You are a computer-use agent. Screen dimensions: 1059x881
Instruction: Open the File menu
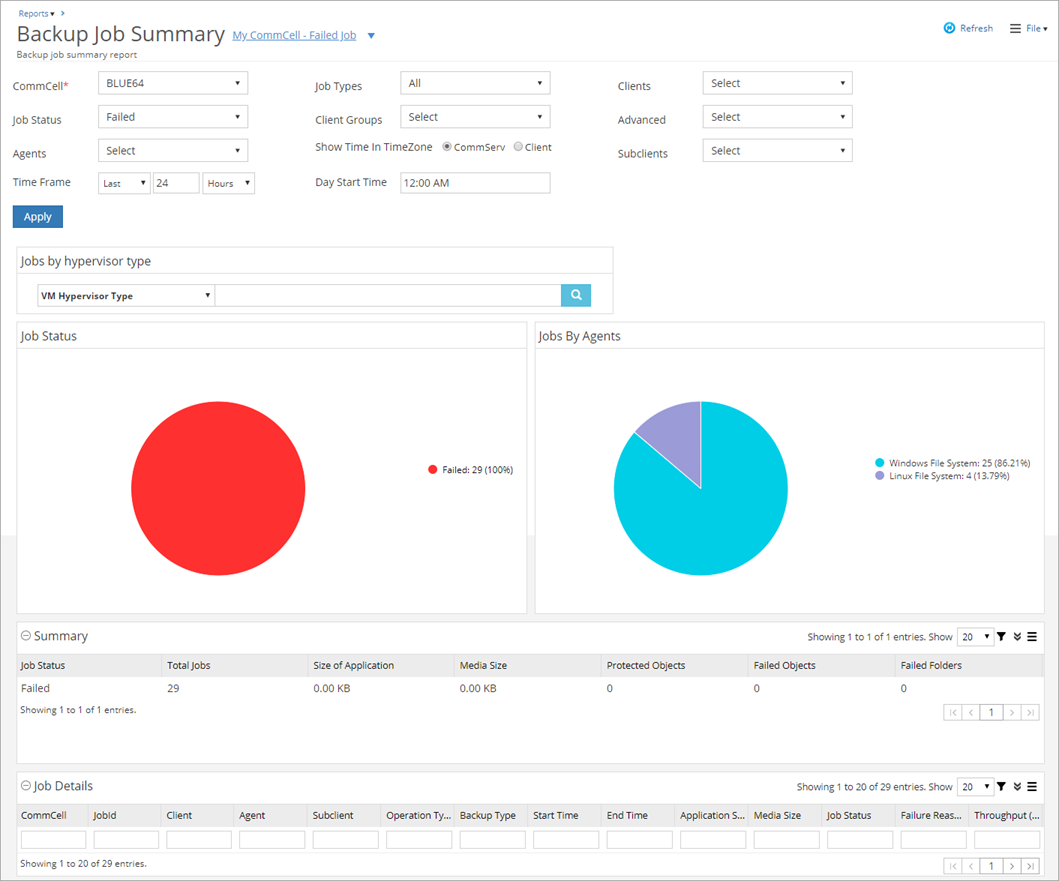click(1033, 28)
